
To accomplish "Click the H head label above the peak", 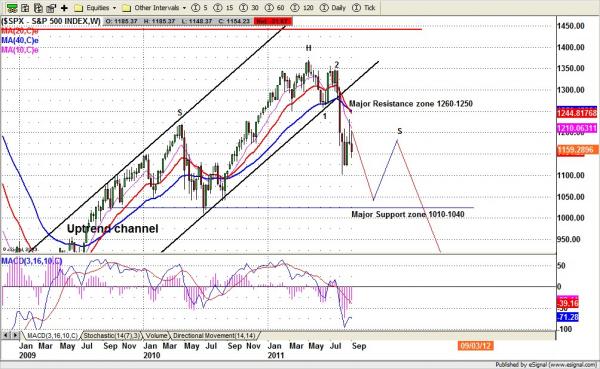I will (x=308, y=48).
